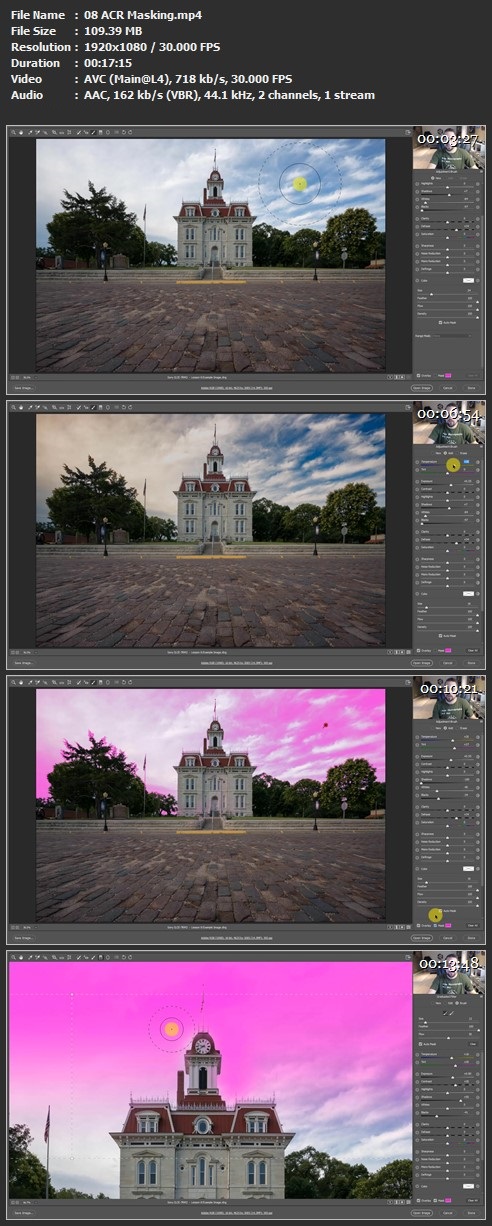Open workflow options link in 00:03:27 frame

click(235, 387)
